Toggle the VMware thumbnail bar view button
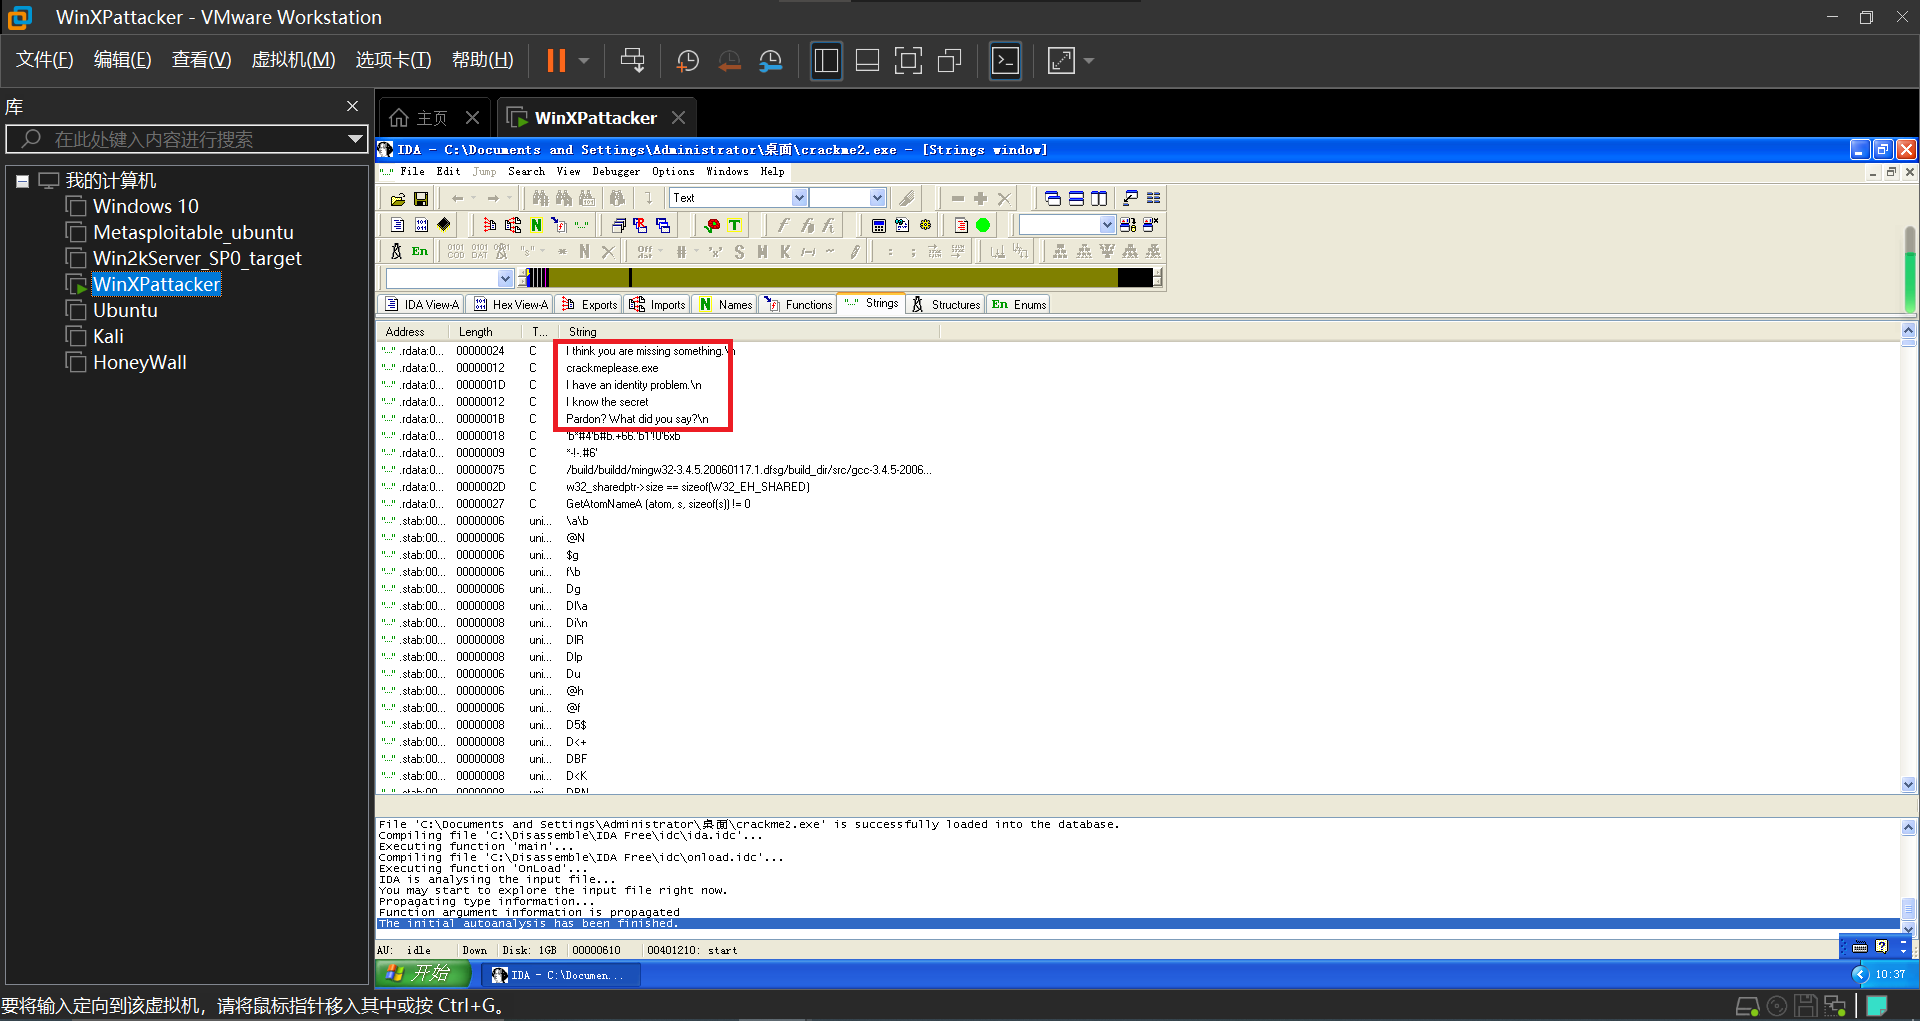 (867, 60)
